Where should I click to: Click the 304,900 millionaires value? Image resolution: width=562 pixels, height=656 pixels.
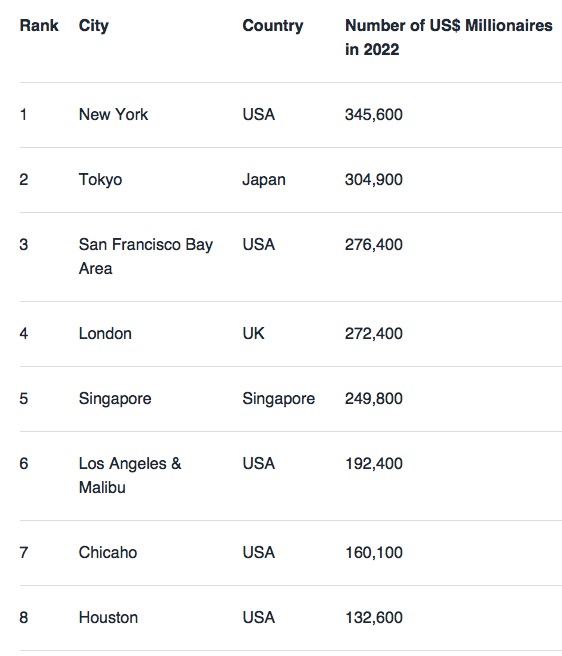(374, 180)
